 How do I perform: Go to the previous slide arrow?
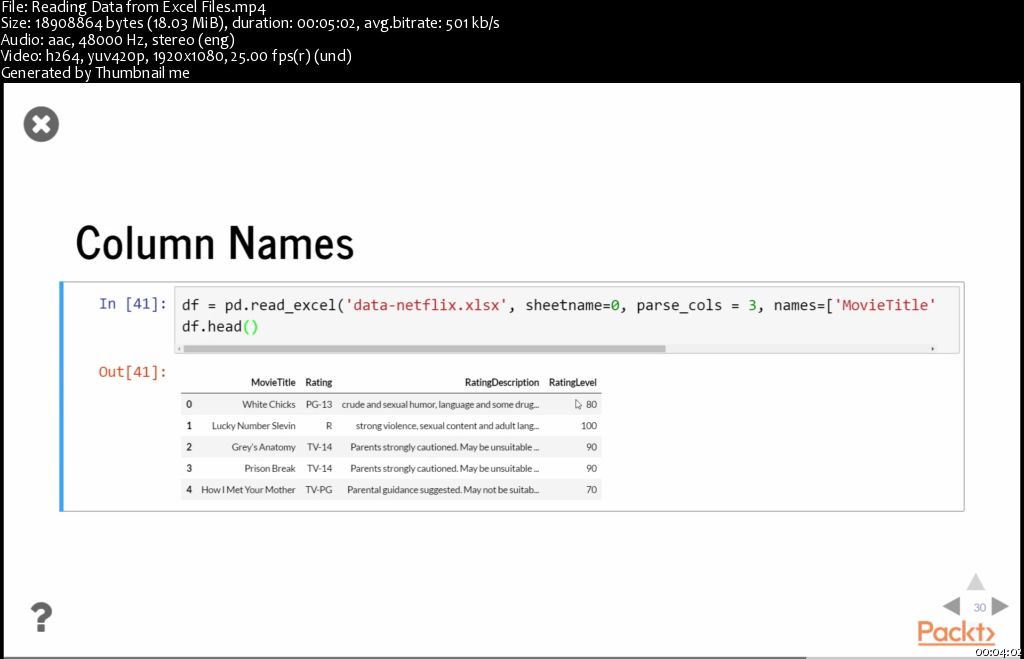(952, 606)
